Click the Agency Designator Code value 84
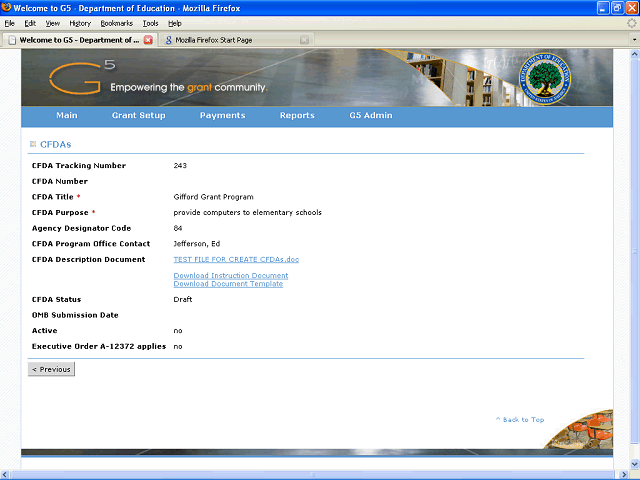The height and width of the screenshot is (480, 640). 178,228
